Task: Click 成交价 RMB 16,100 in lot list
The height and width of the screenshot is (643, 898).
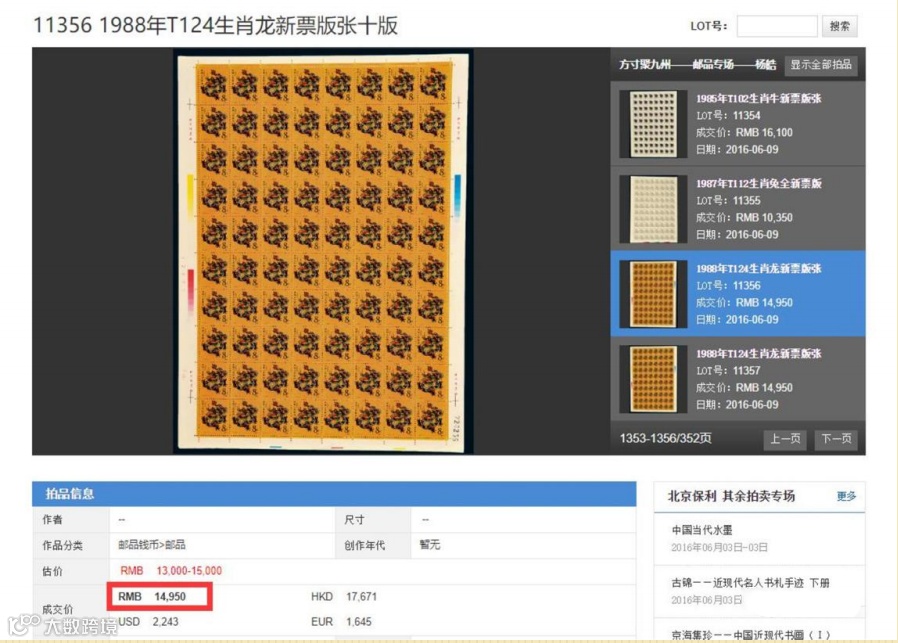Action: [744, 133]
